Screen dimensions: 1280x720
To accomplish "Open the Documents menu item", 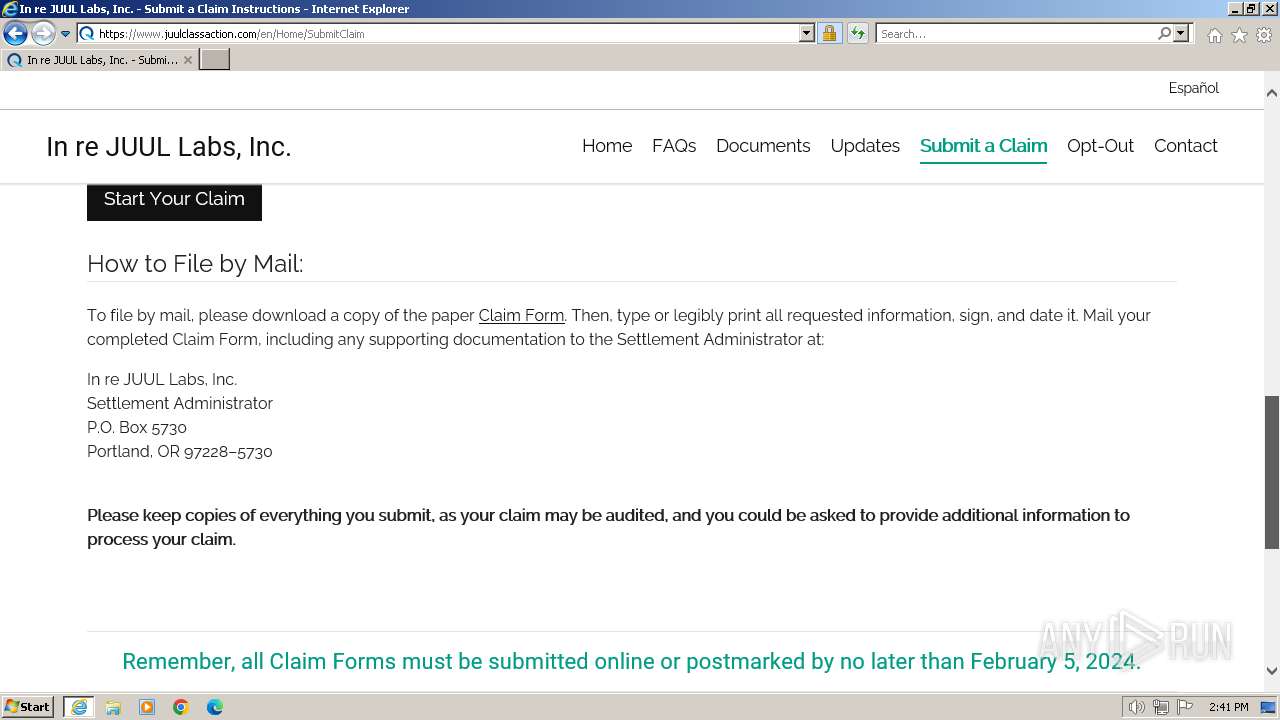I will pos(763,146).
